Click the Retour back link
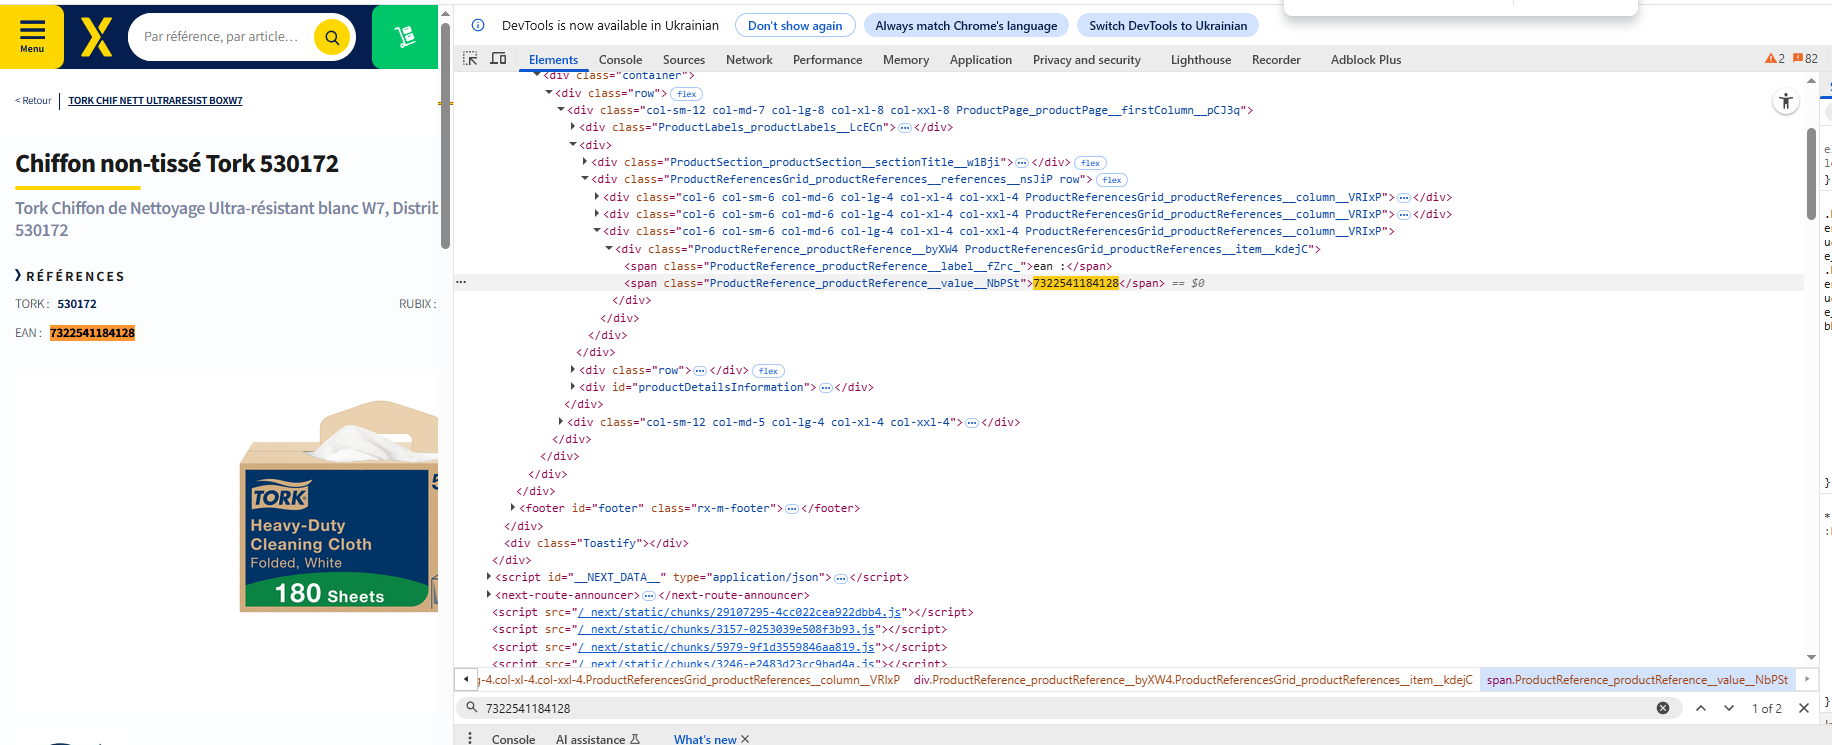The width and height of the screenshot is (1832, 745). (x=33, y=100)
